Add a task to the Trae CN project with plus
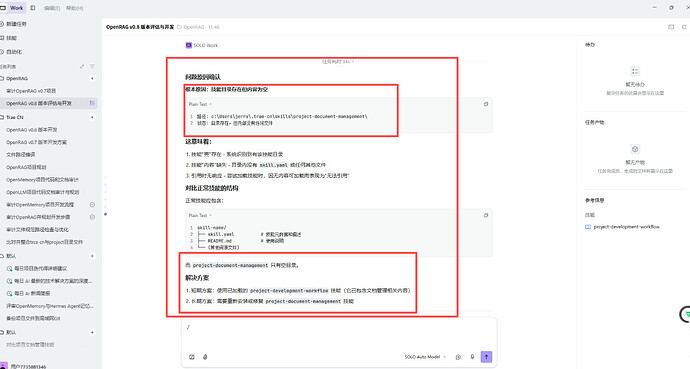This screenshot has width=690, height=369. [92, 117]
